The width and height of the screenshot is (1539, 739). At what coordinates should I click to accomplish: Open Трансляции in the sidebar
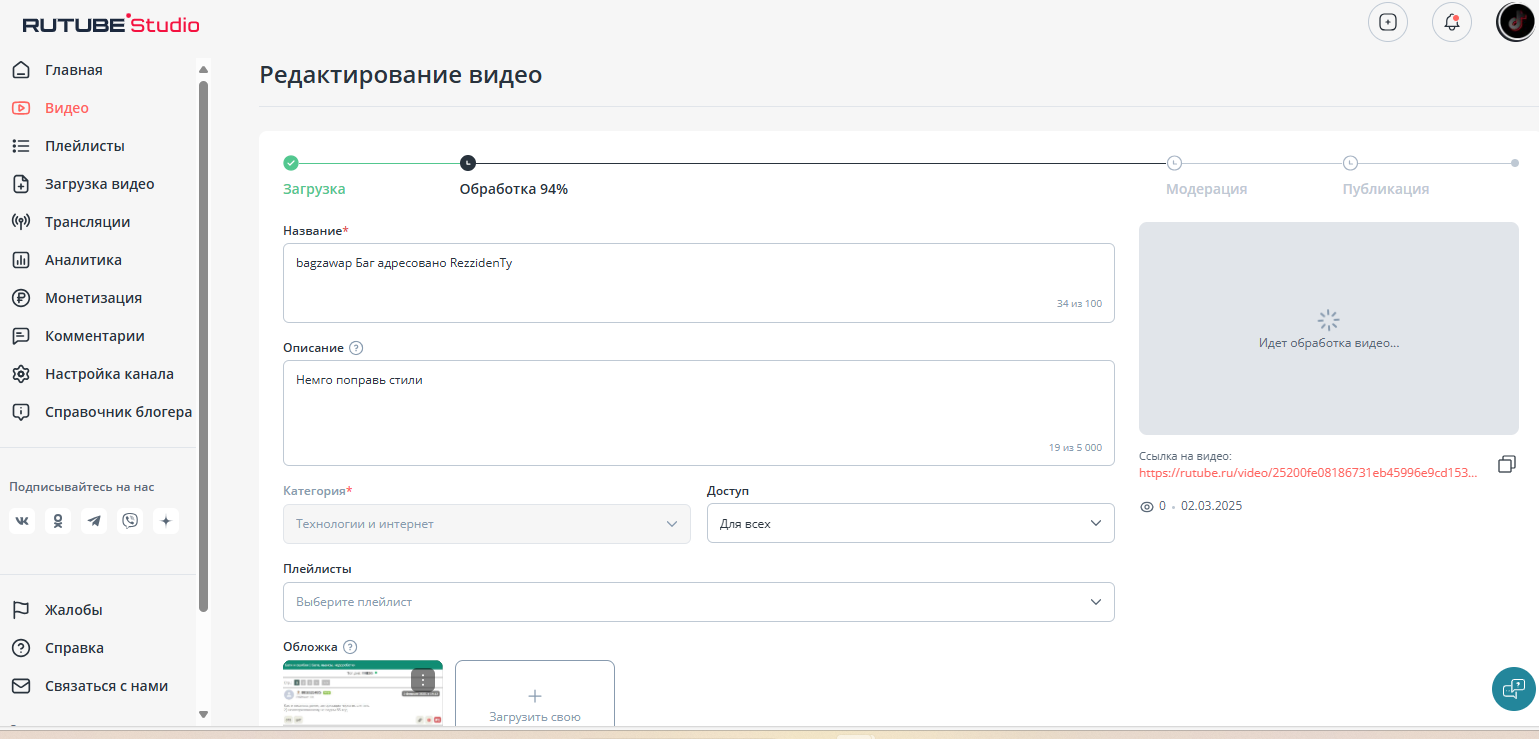click(87, 222)
